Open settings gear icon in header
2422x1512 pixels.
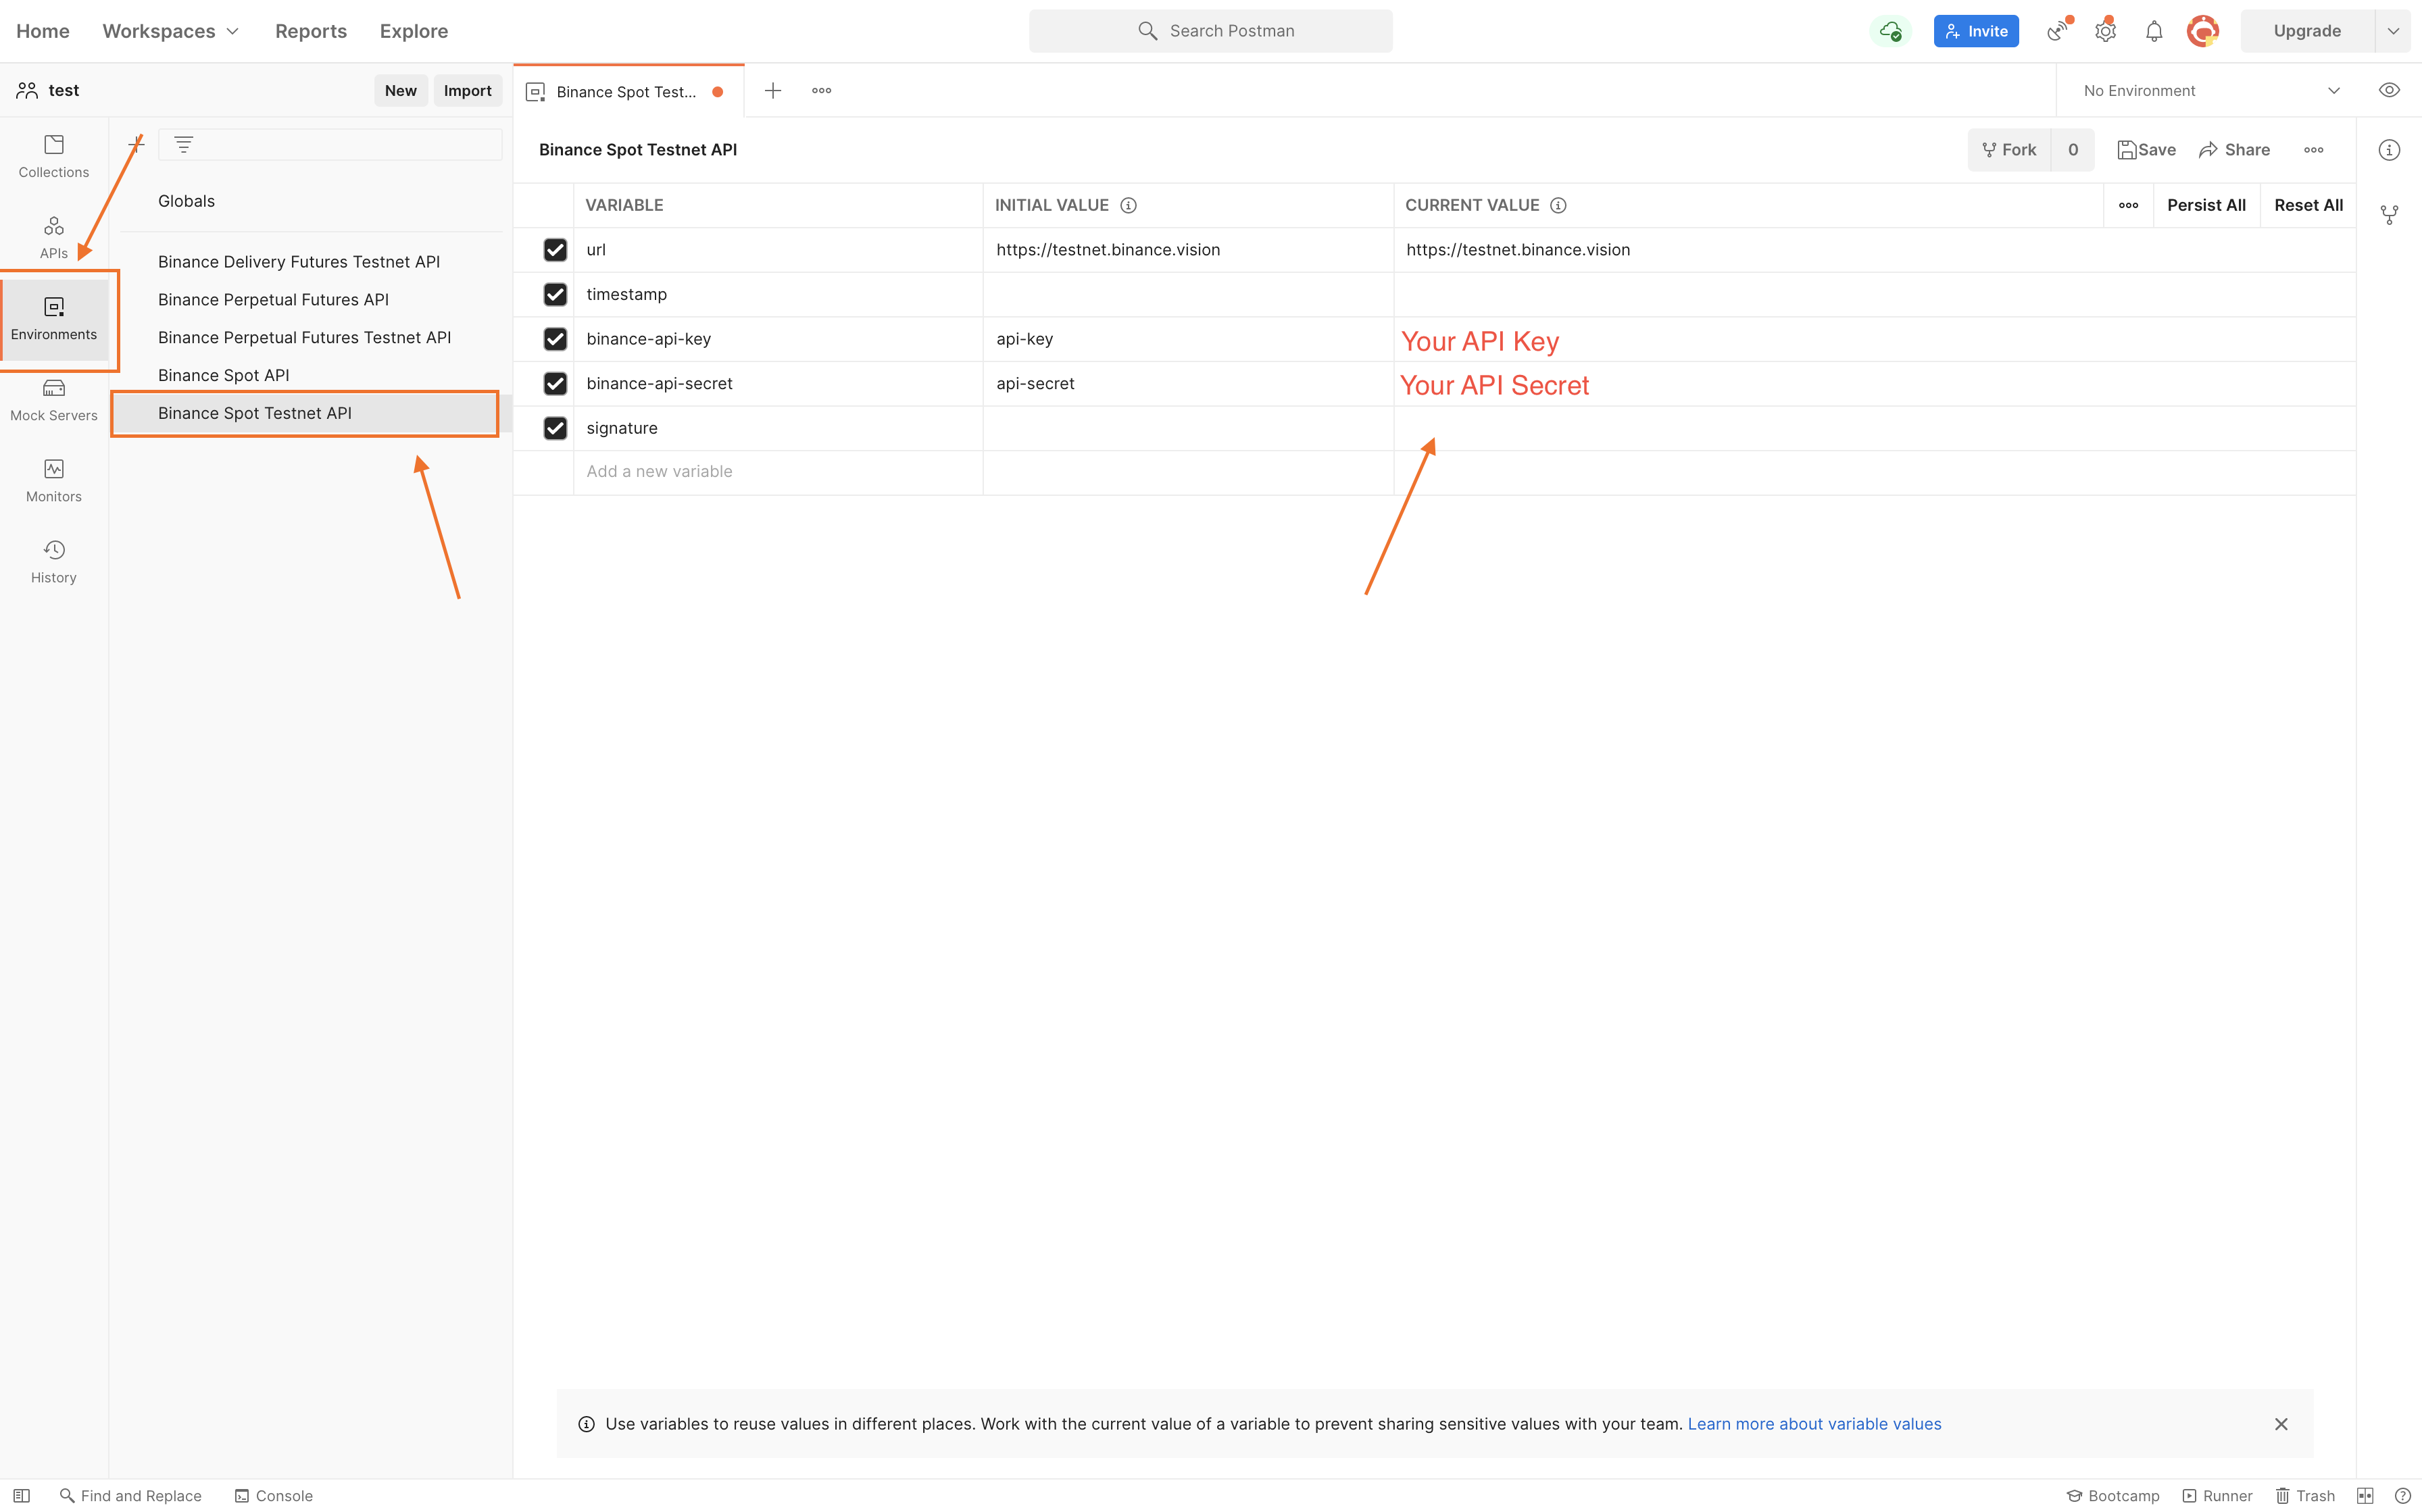[2105, 31]
